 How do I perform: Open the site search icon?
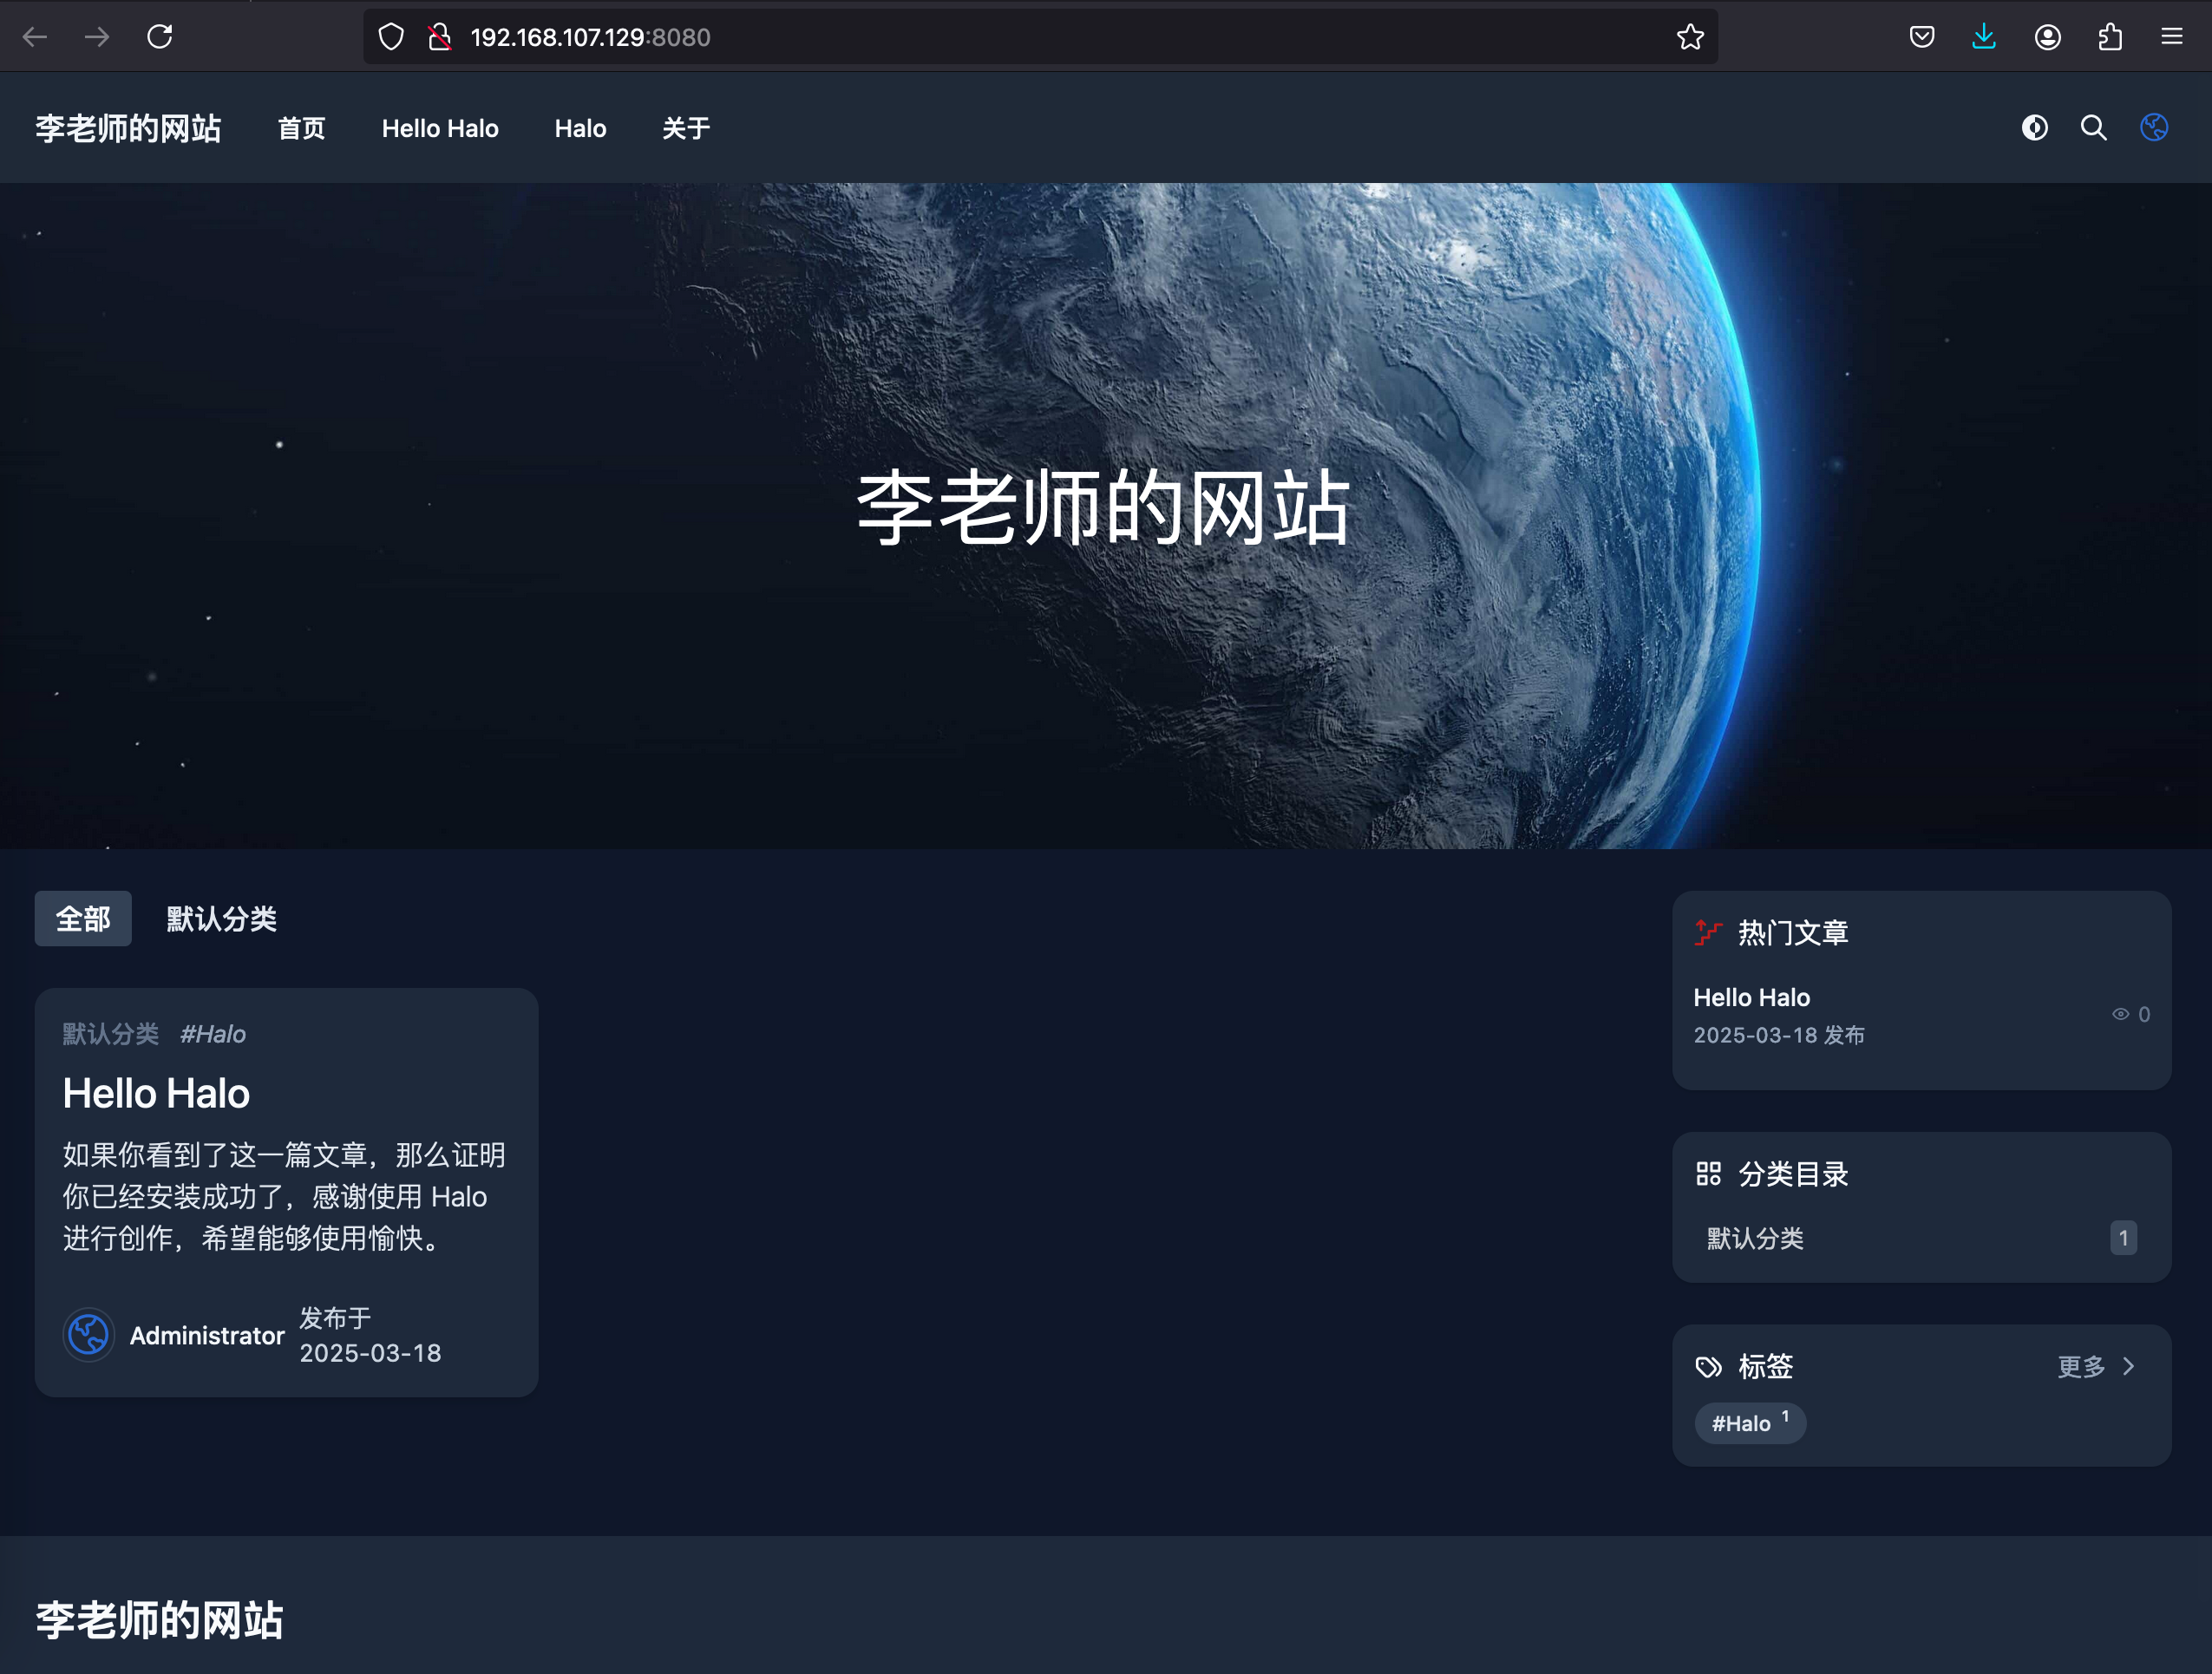[x=2093, y=128]
